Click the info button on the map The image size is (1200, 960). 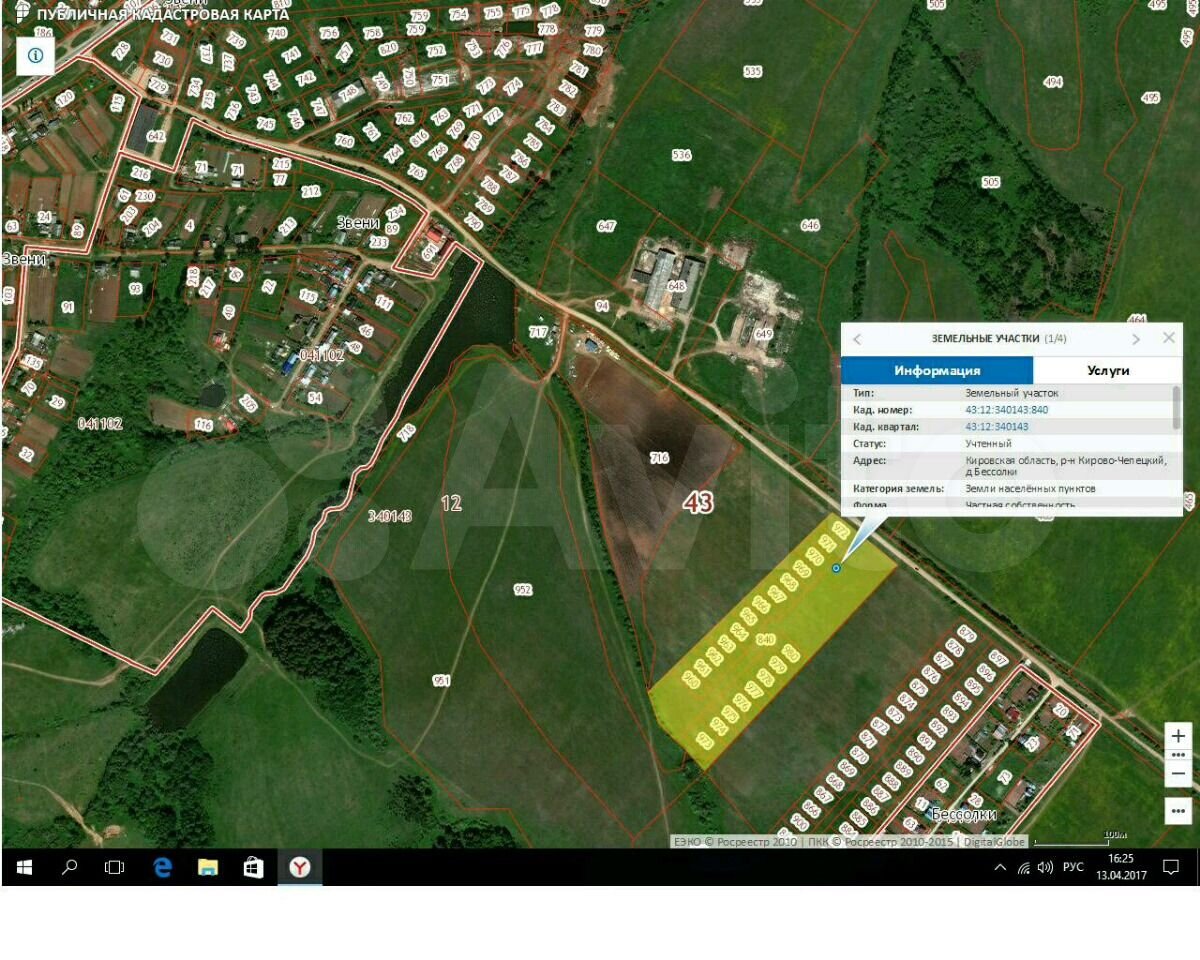coord(35,57)
